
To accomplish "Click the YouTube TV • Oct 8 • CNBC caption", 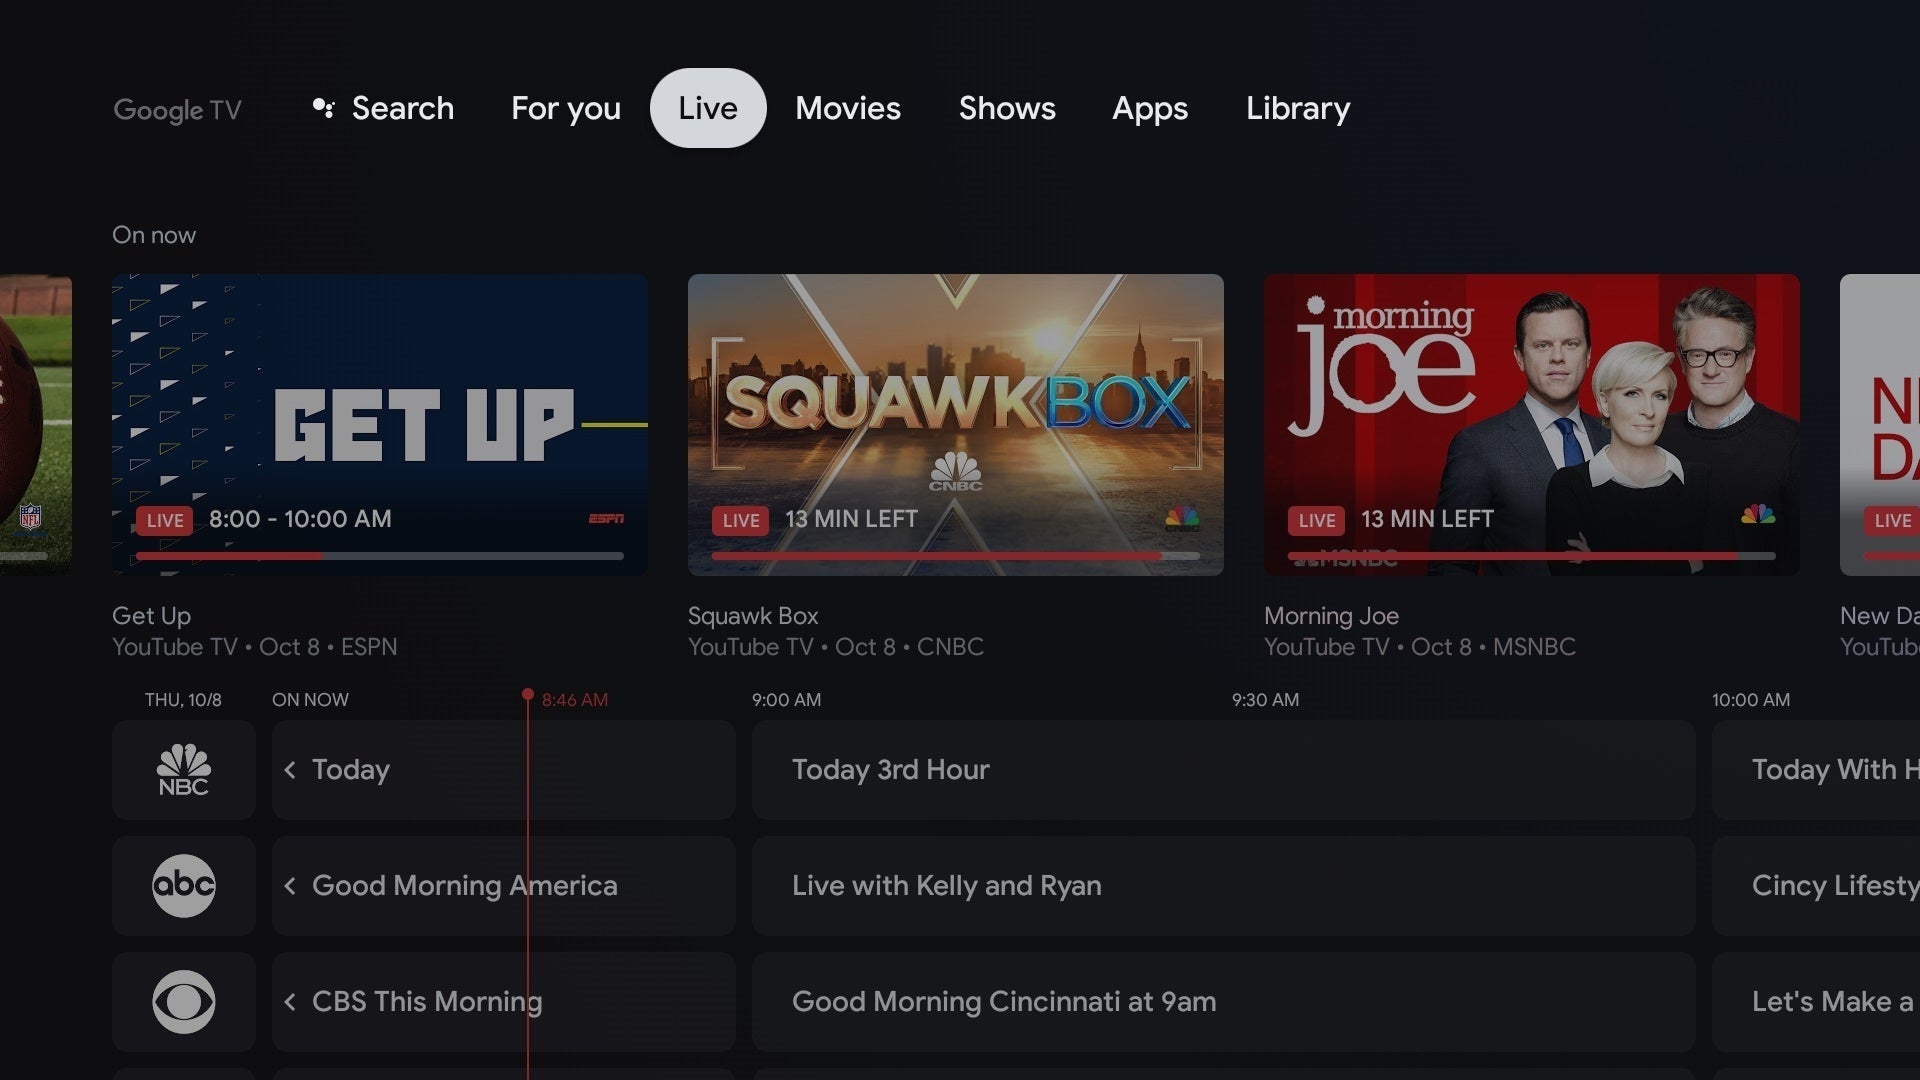I will pos(836,647).
